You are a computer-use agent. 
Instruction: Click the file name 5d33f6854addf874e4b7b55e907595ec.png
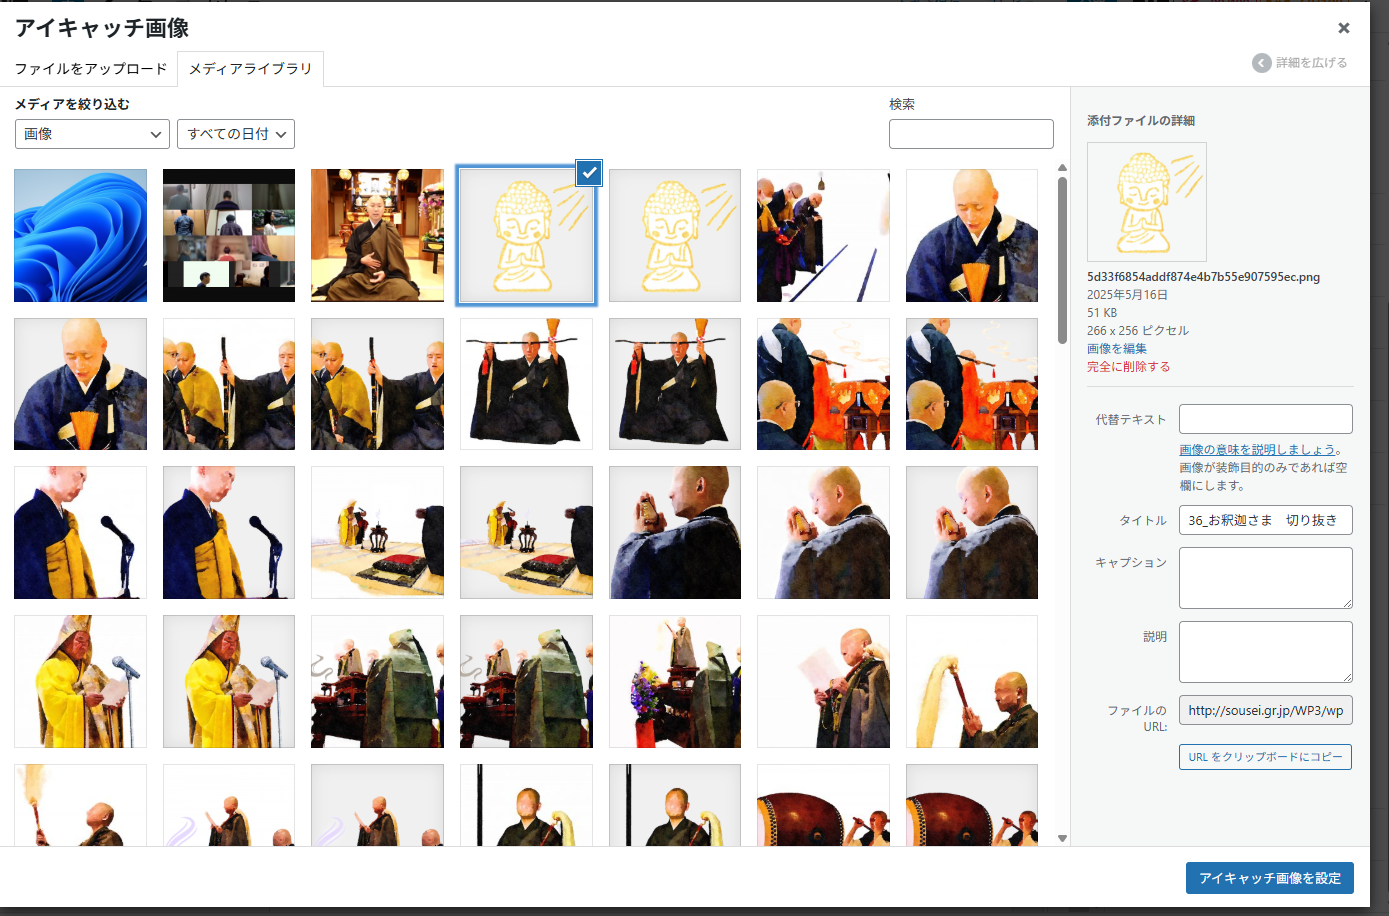(1203, 277)
